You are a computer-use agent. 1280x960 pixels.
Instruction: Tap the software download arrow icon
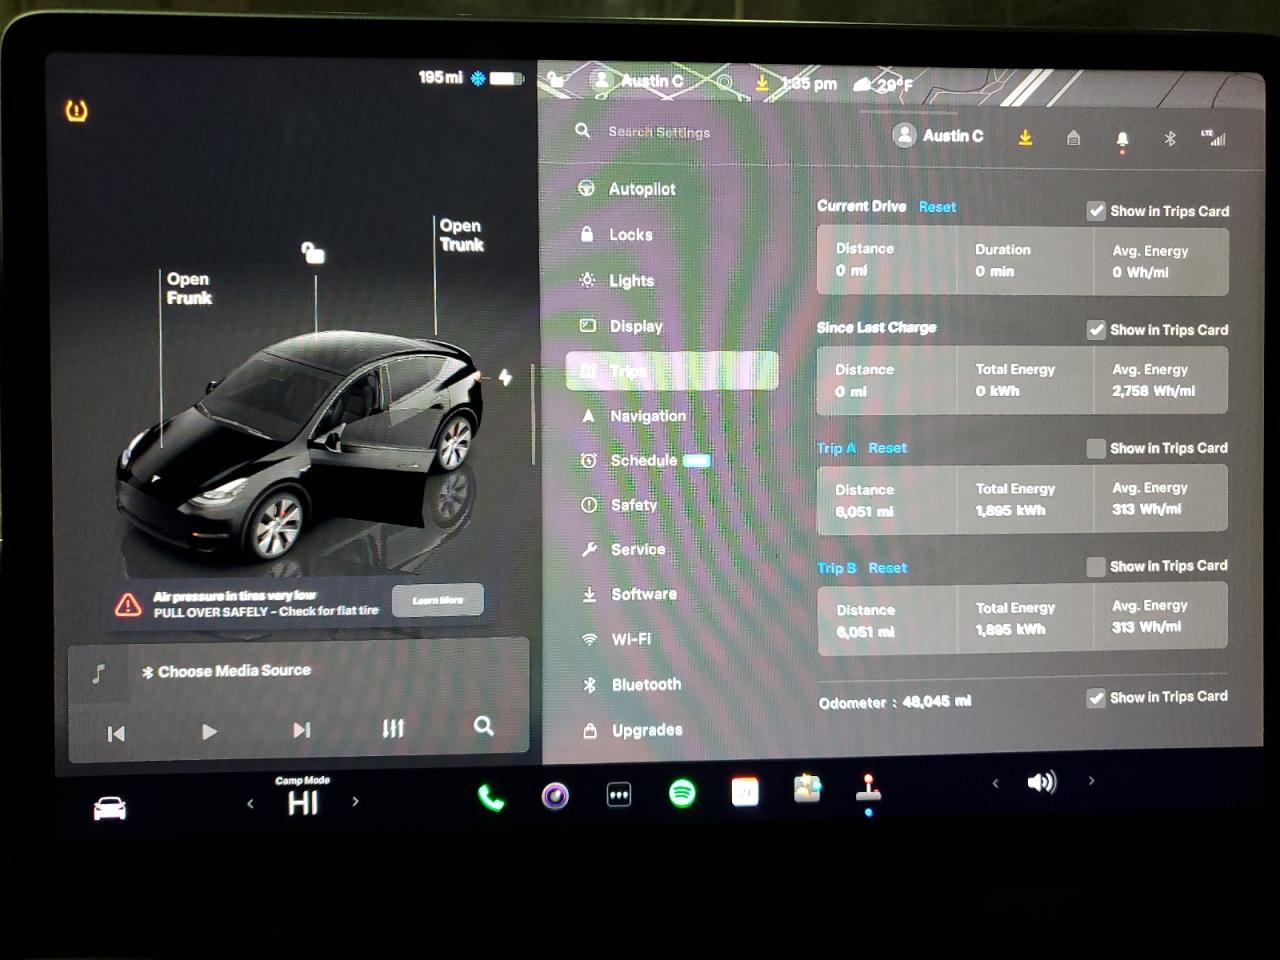[x=1025, y=138]
